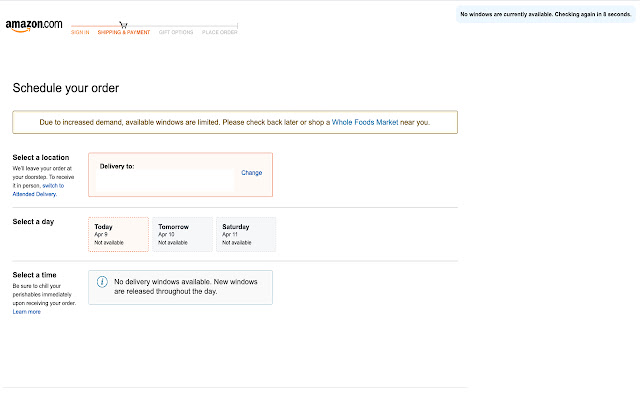Viewport: 640px width, 400px height.
Task: Select the GIFT OPTIONS step
Action: tap(176, 32)
